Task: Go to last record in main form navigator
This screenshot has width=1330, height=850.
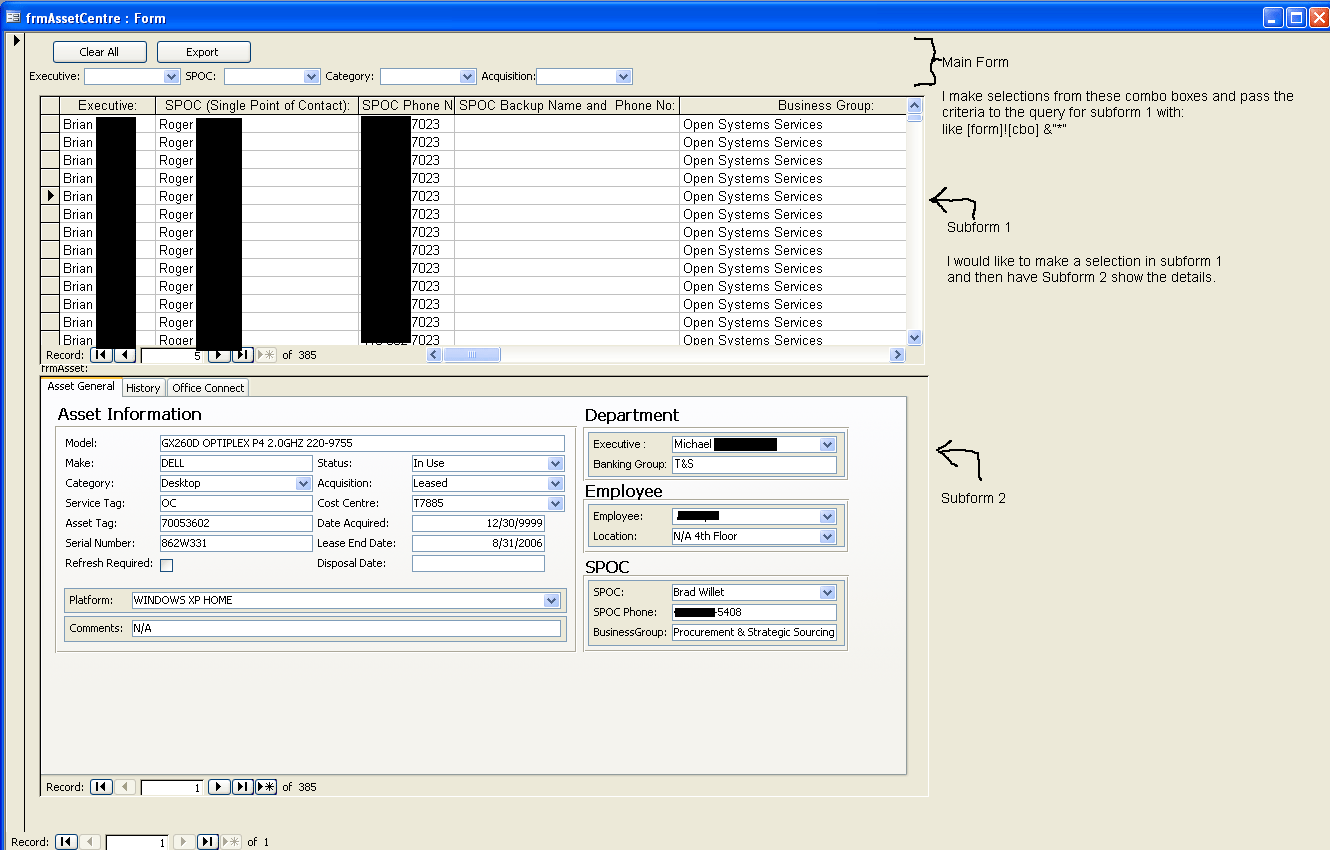Action: tap(208, 842)
